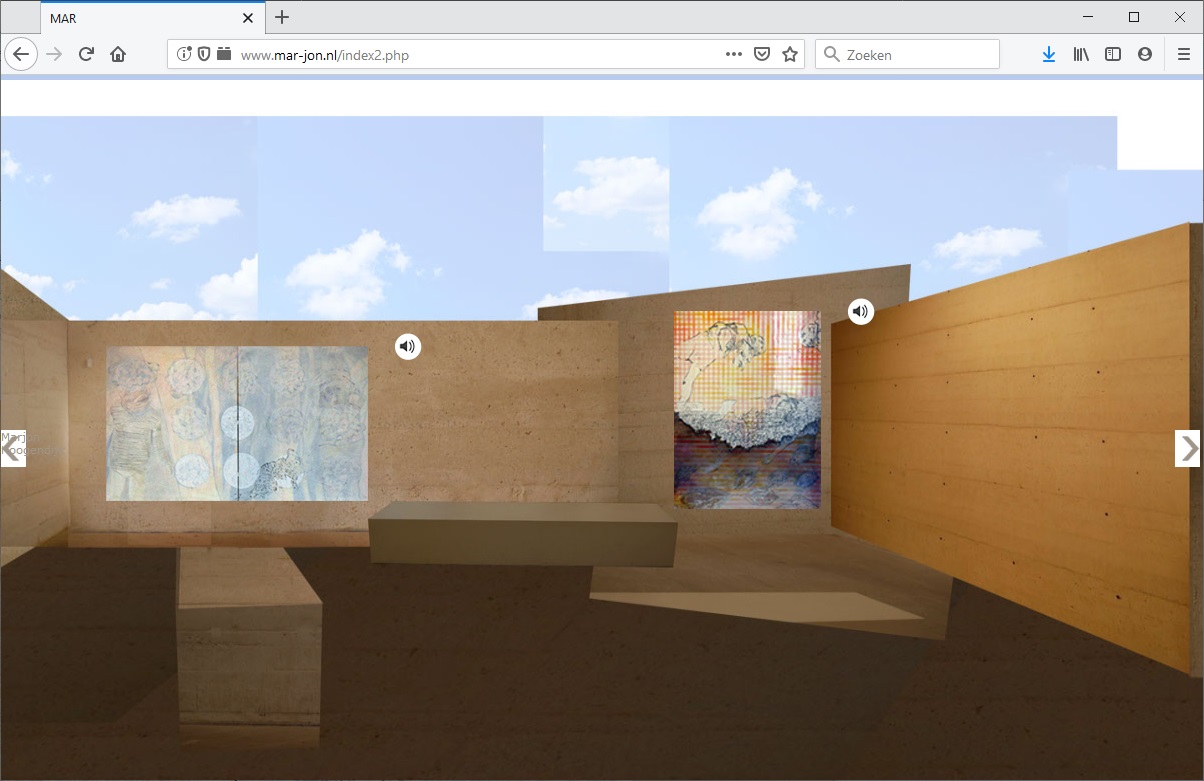Toggle the browser sidebar view
This screenshot has width=1204, height=781.
pyautogui.click(x=1113, y=55)
